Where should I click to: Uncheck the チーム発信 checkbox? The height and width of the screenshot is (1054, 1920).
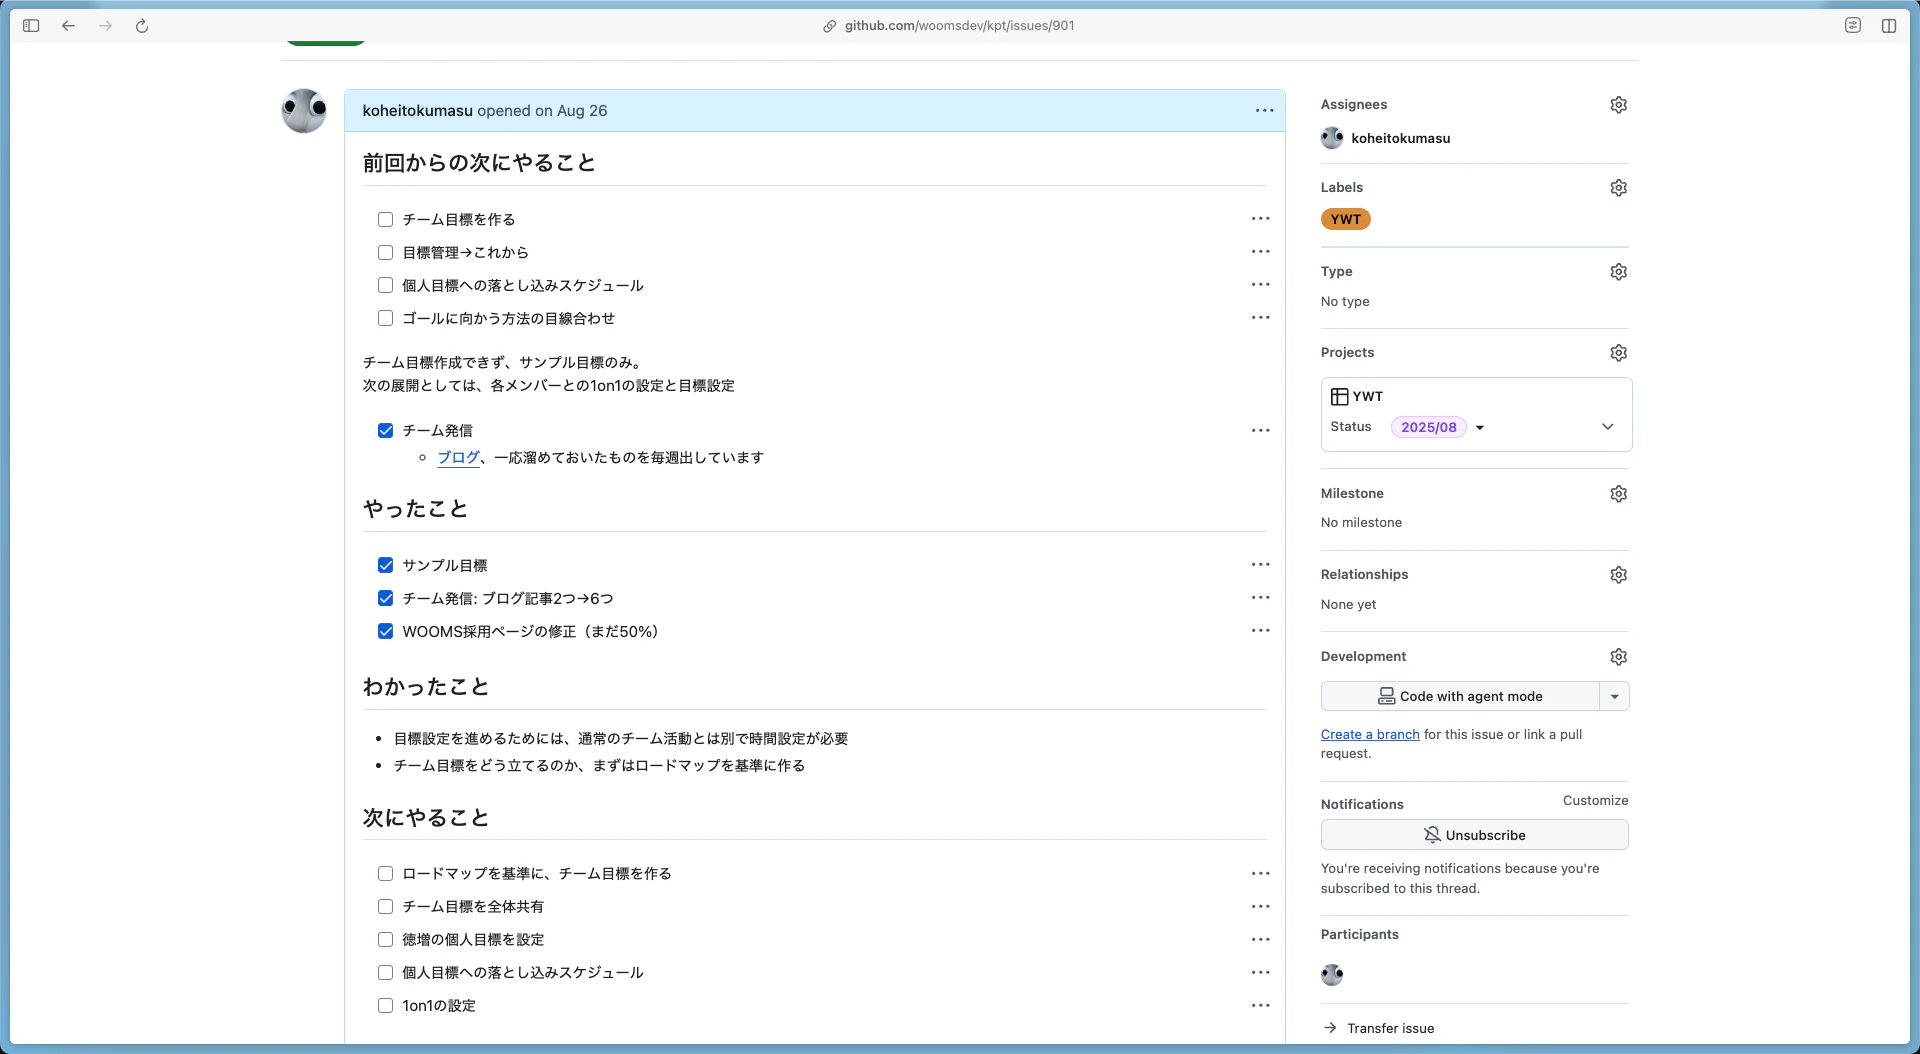tap(385, 431)
